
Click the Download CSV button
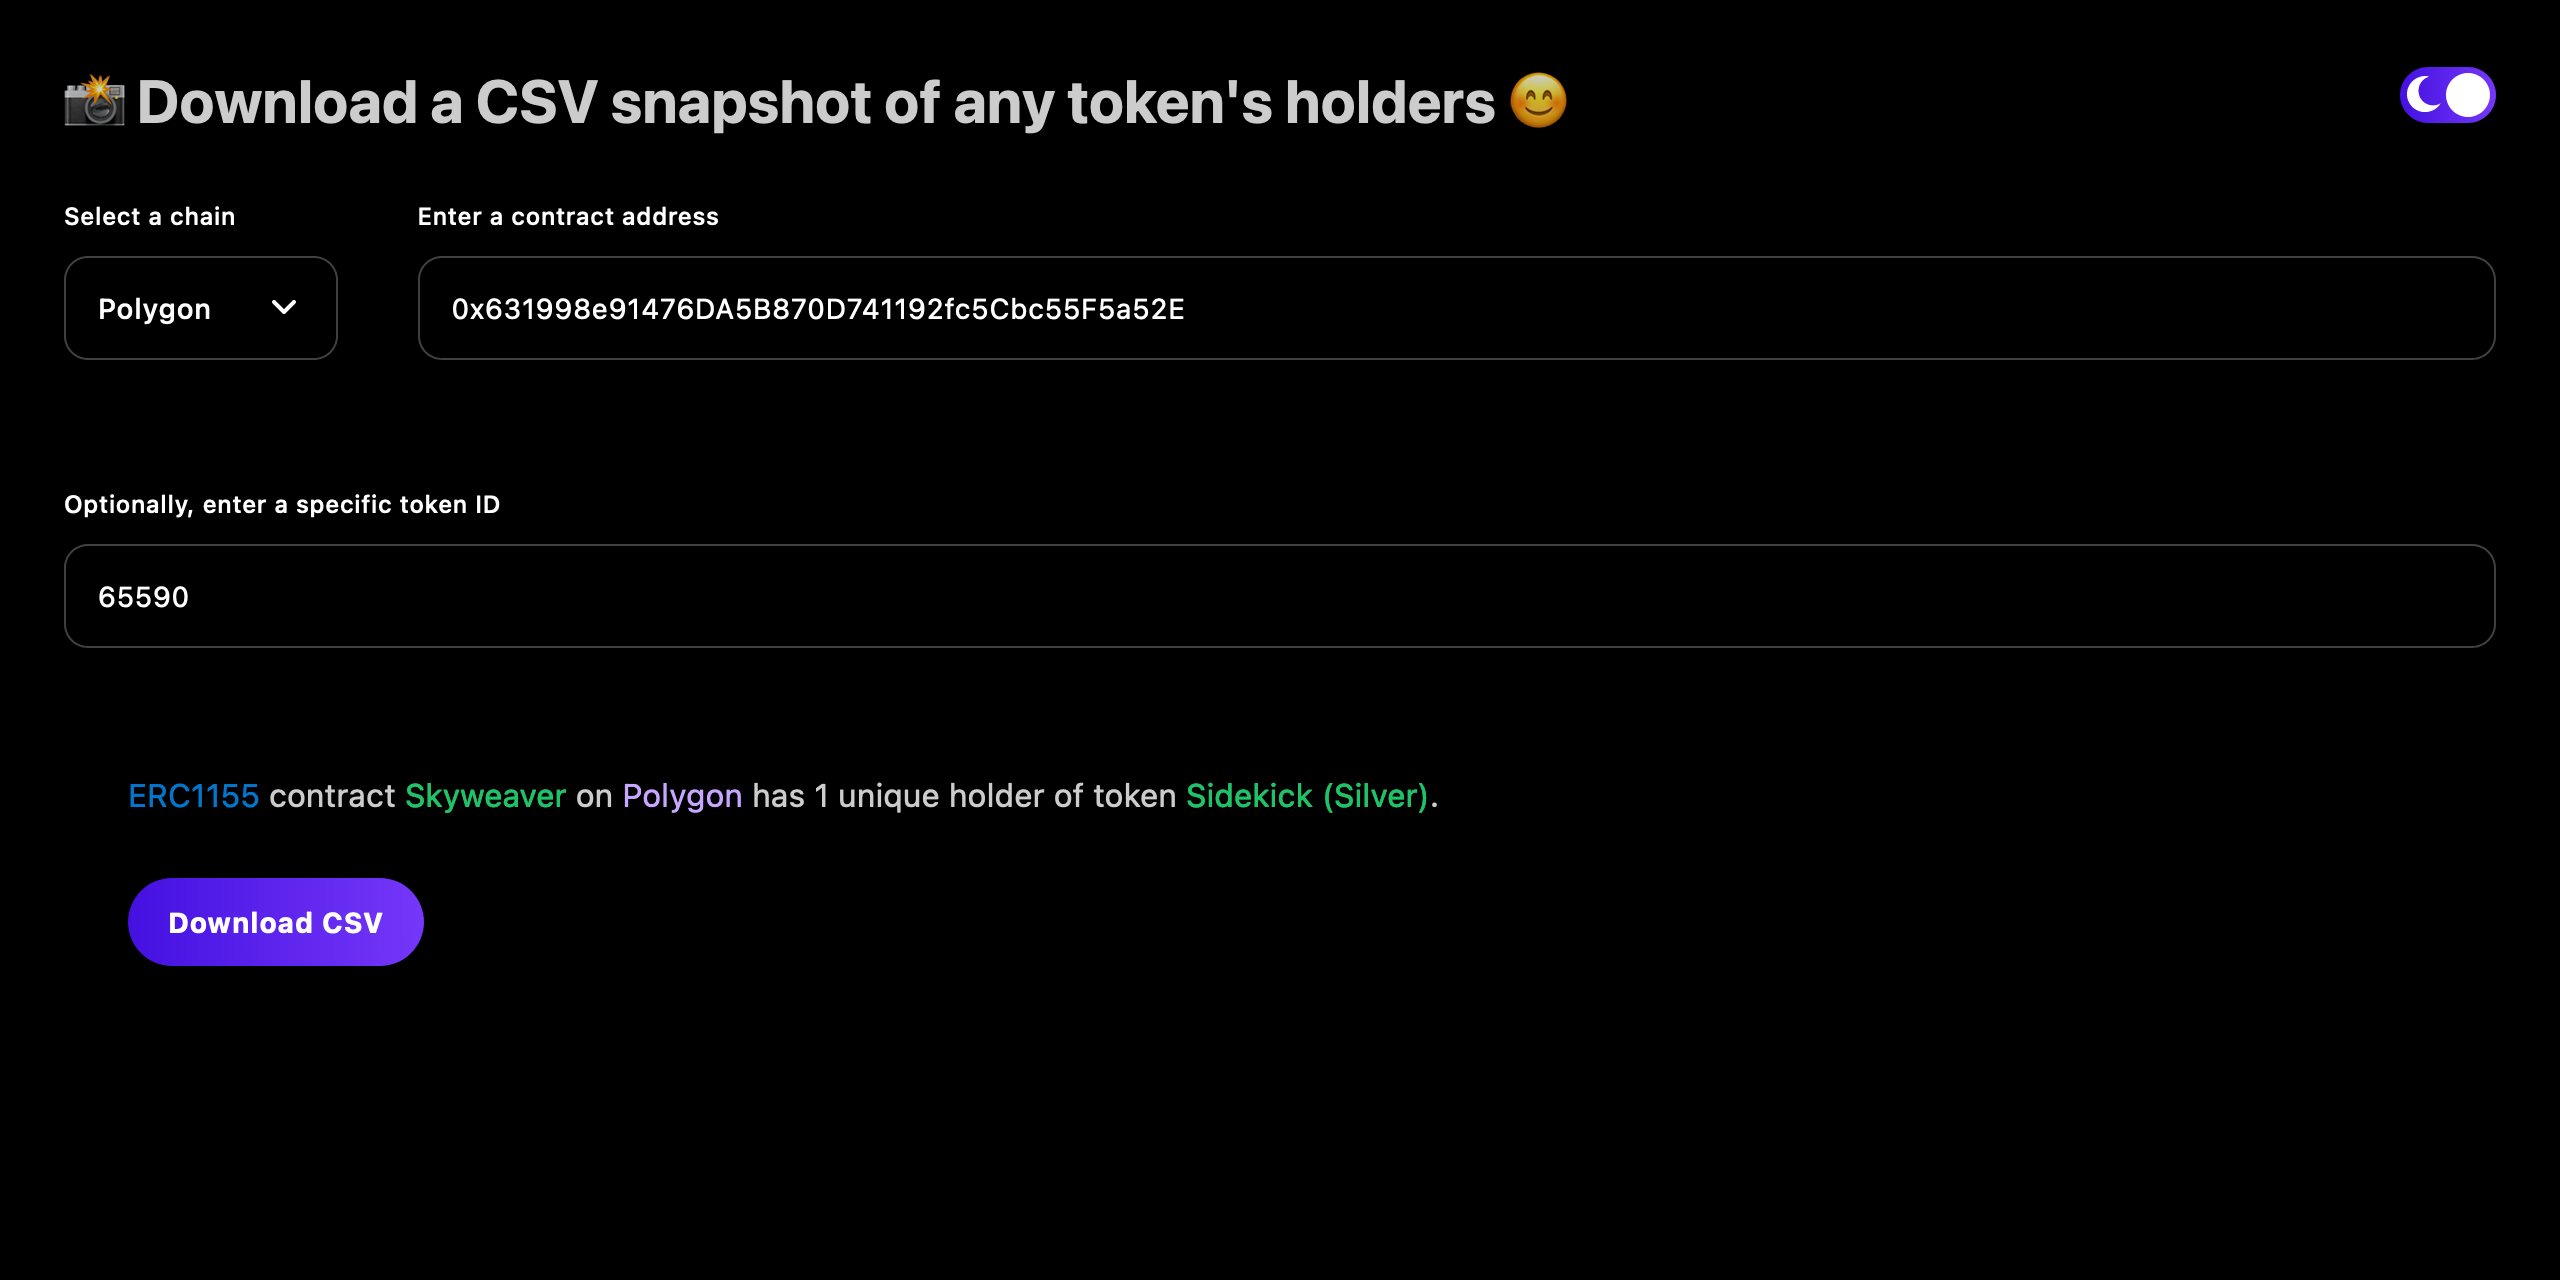(x=275, y=921)
